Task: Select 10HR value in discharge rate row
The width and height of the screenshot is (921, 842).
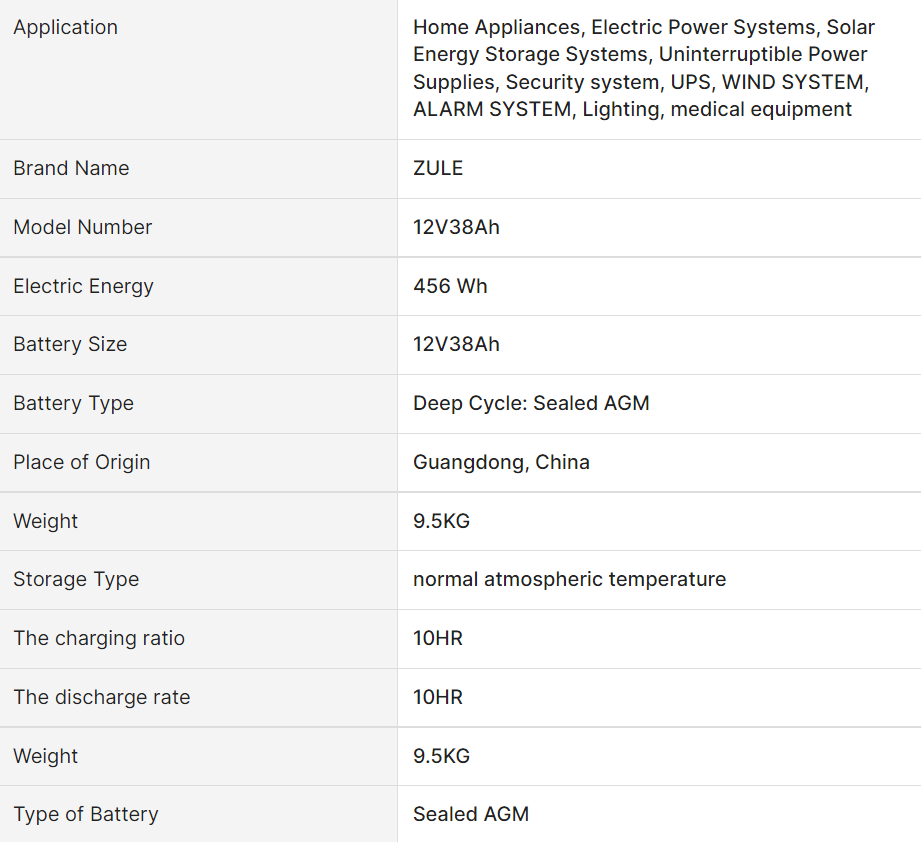Action: tap(438, 697)
